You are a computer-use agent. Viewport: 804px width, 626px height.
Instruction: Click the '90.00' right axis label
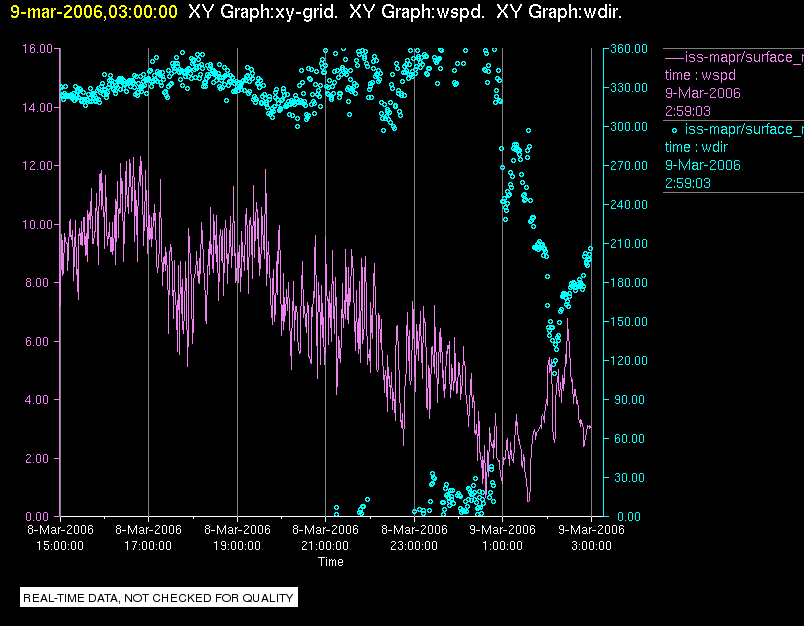point(629,399)
